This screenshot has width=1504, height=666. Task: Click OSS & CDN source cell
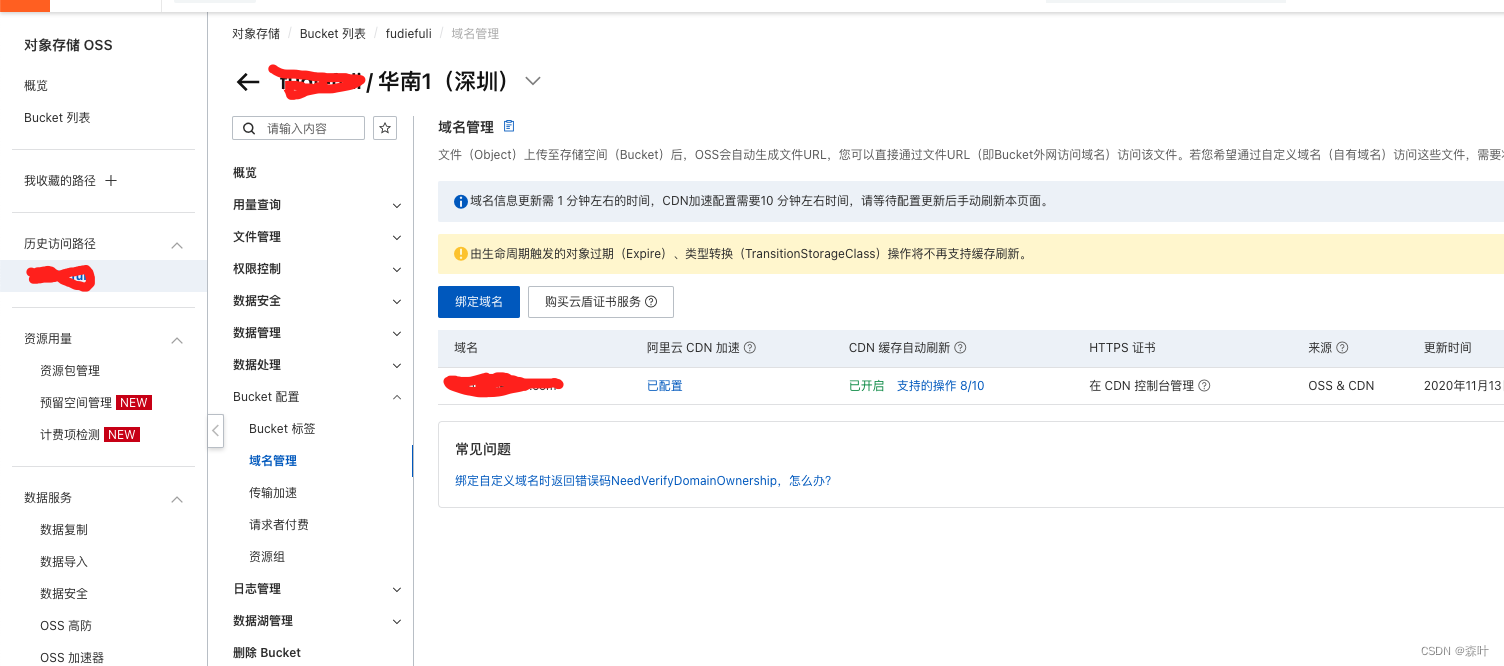coord(1341,386)
